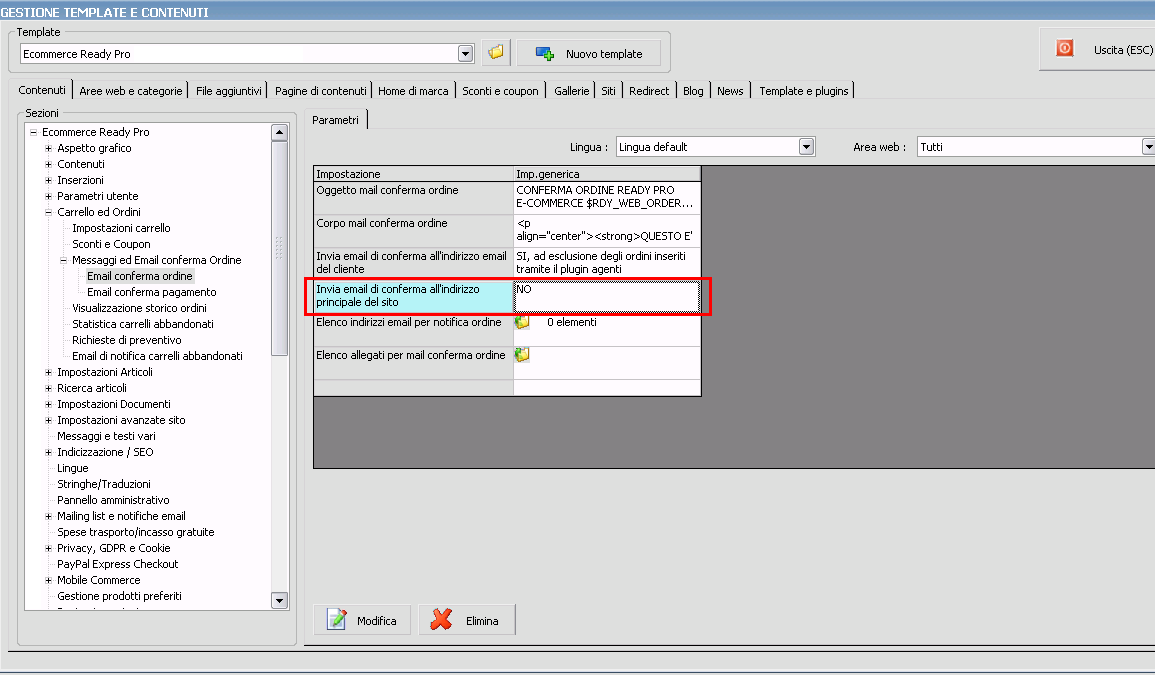
Task: Collapse the Ecommerce Ready Pro root node
Action: point(33,133)
